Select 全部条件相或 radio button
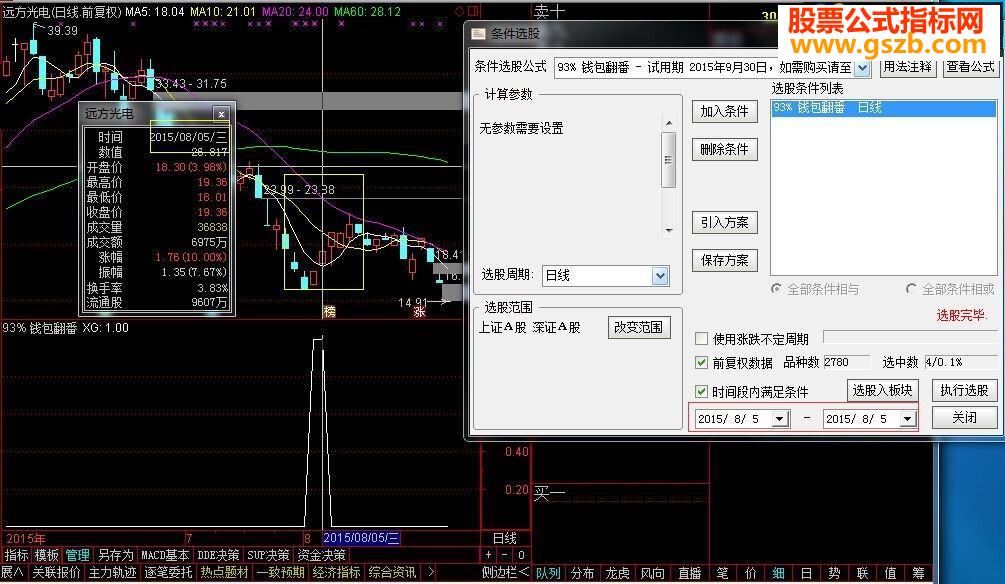The image size is (1005, 584). [x=911, y=289]
